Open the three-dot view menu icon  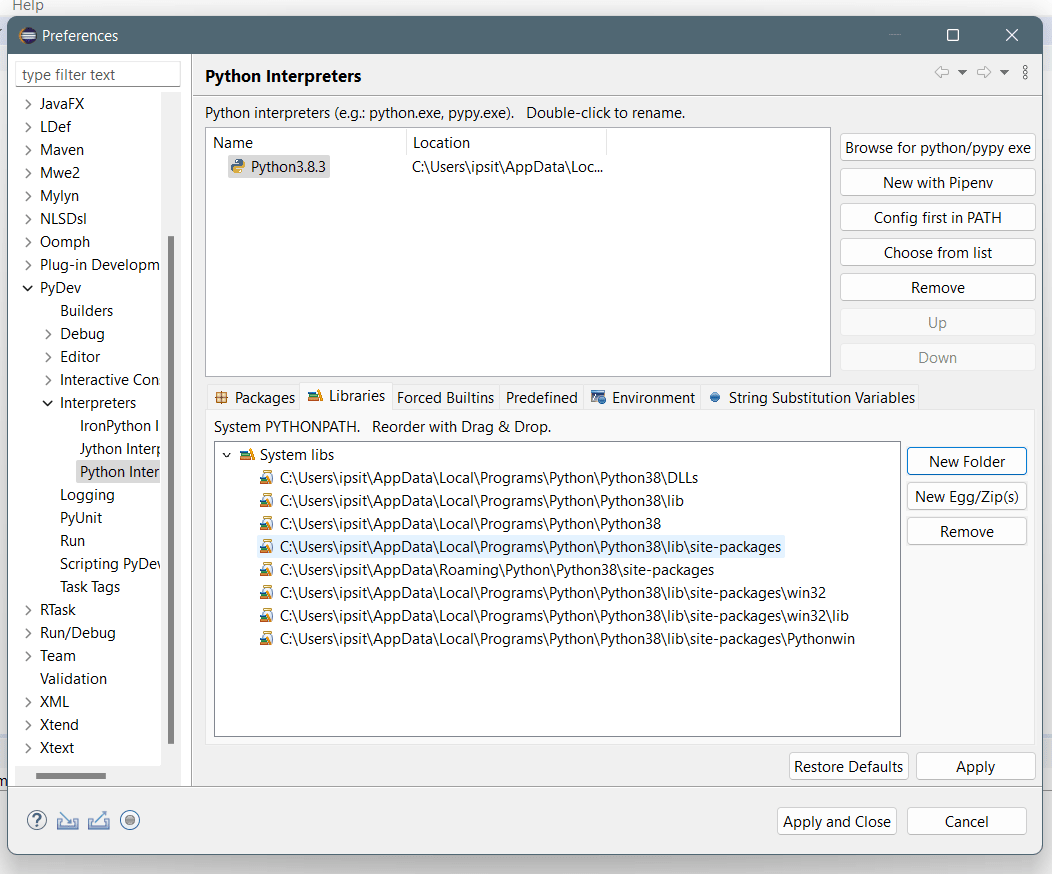pos(1025,72)
